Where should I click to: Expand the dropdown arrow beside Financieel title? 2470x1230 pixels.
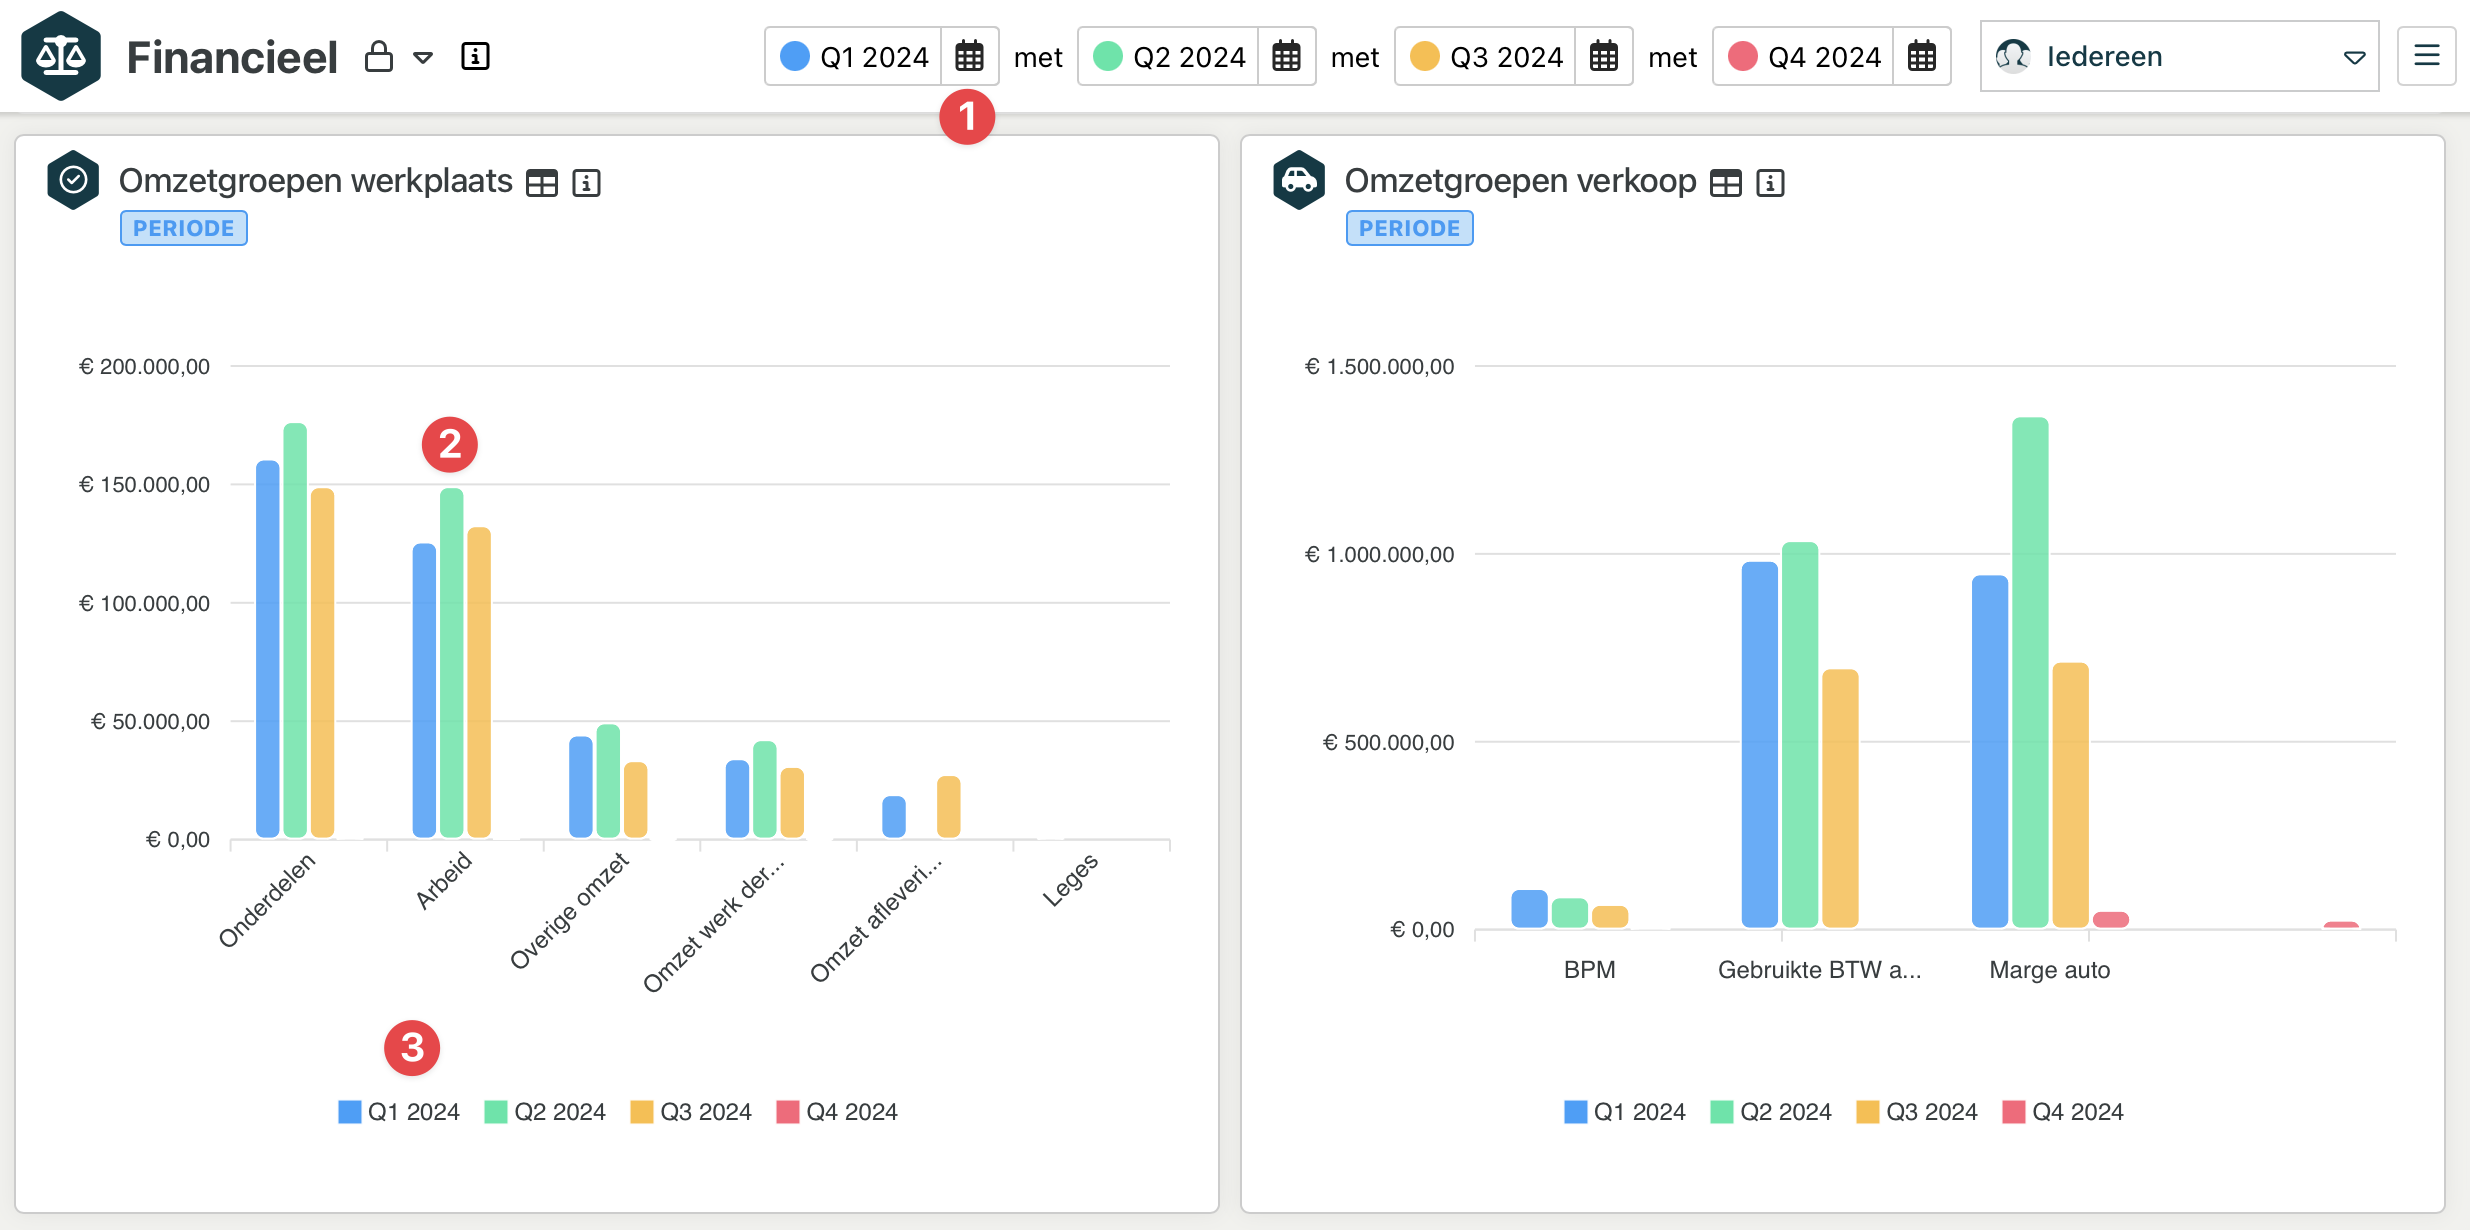pyautogui.click(x=423, y=58)
